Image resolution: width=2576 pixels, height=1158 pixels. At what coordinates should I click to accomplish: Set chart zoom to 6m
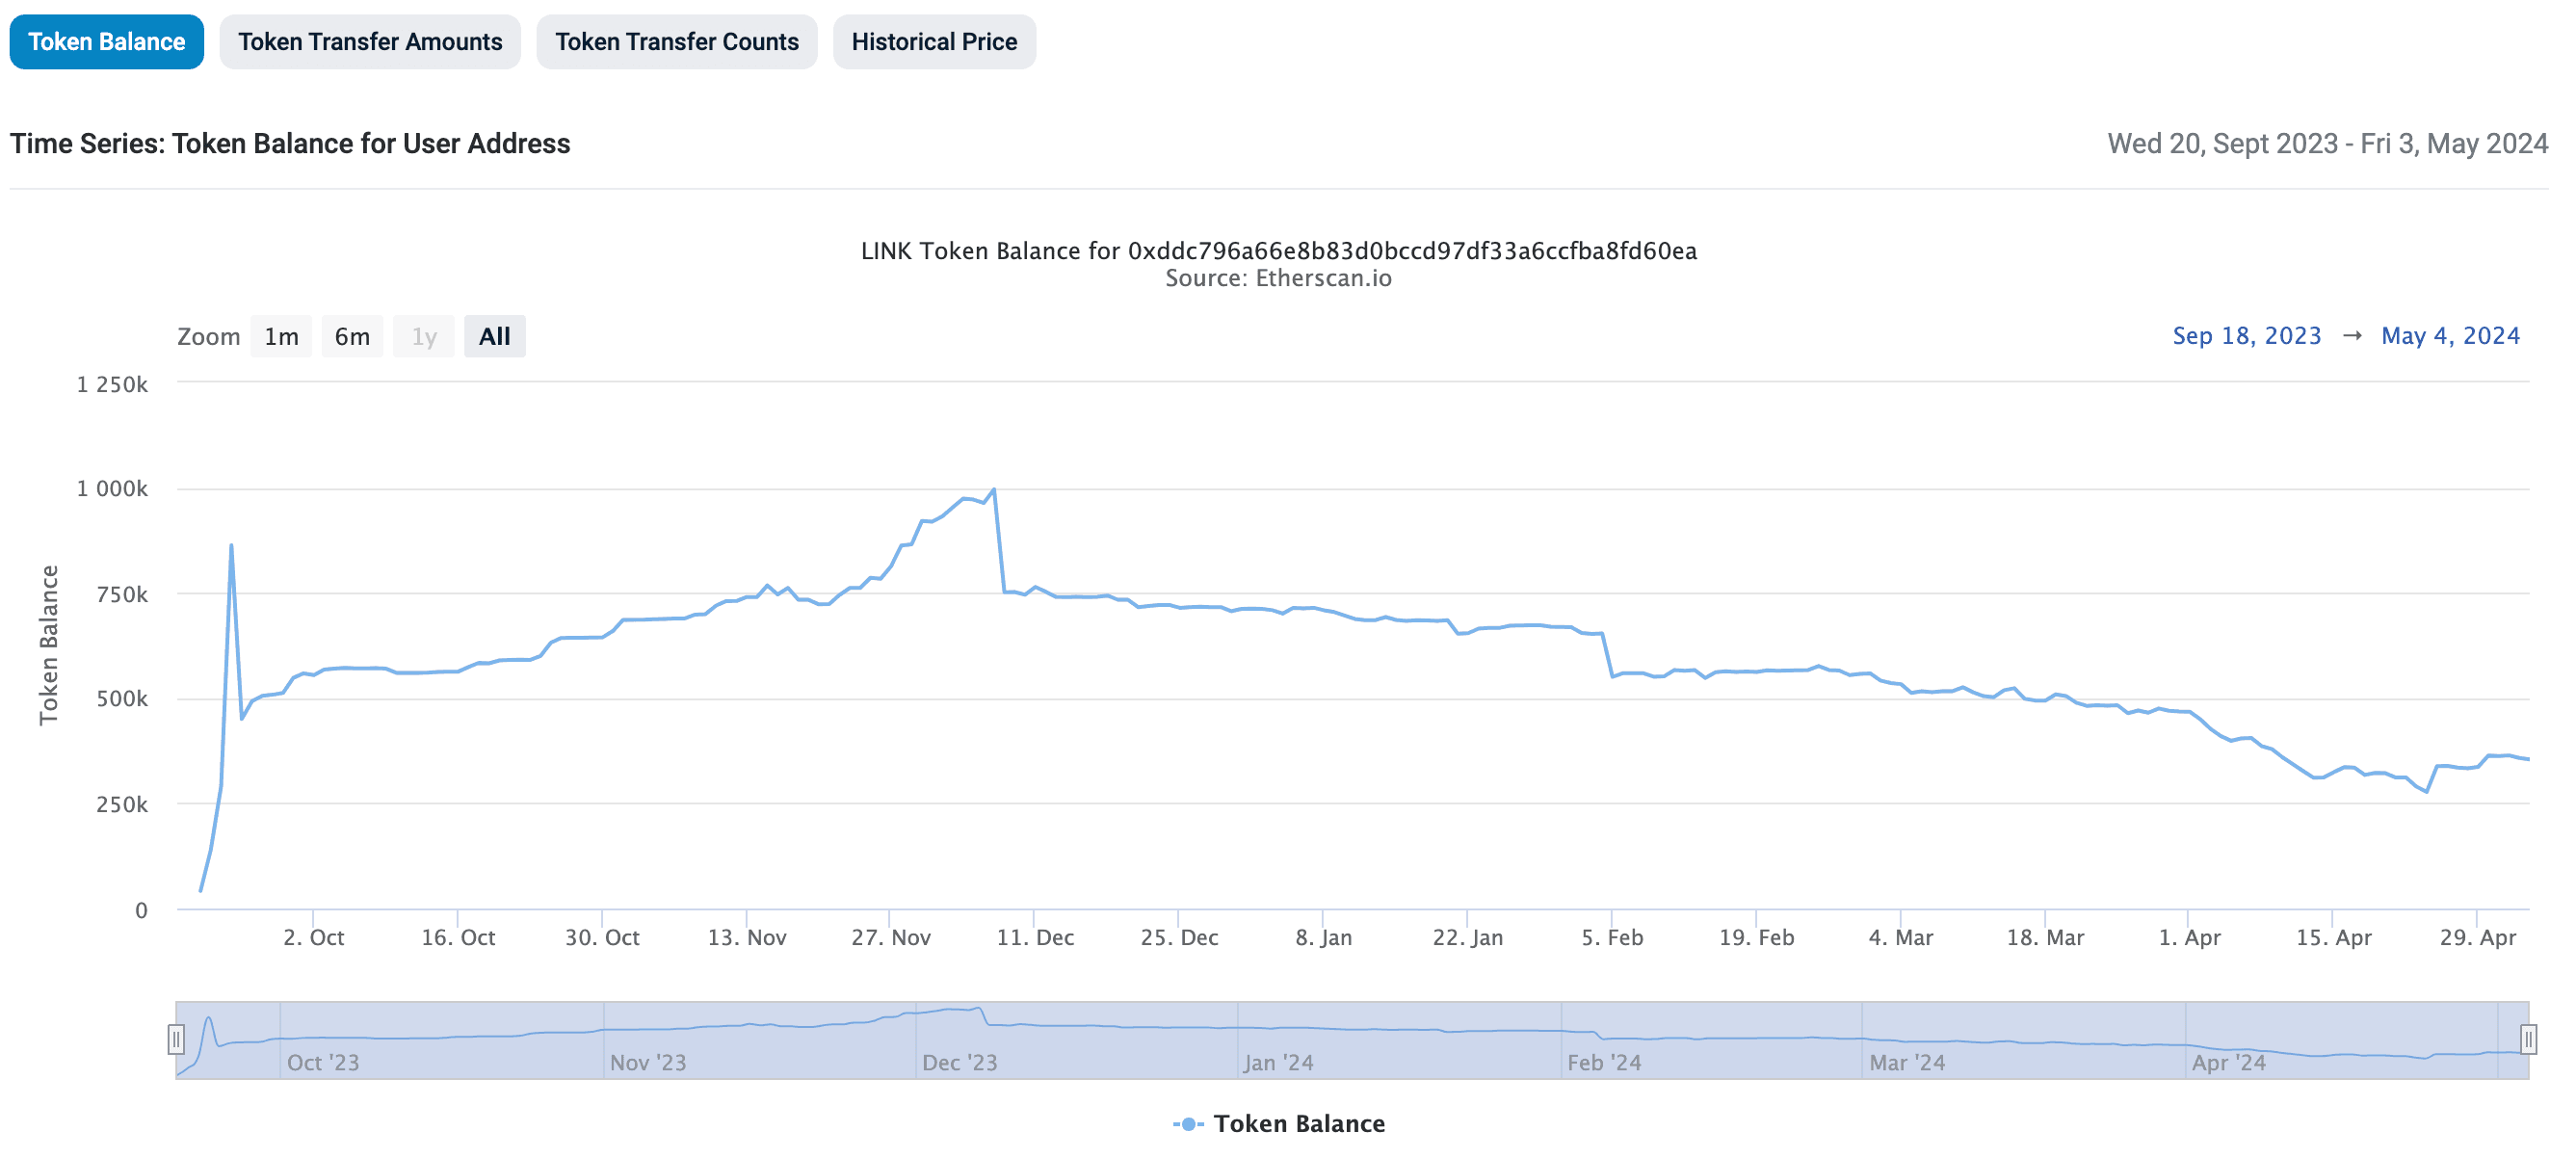pos(352,336)
